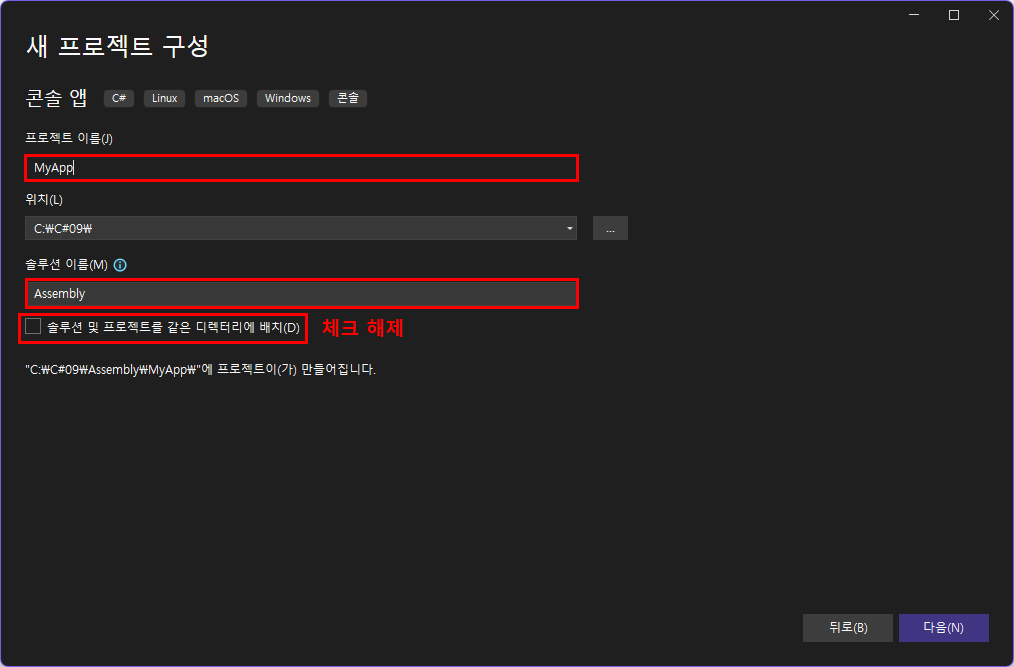Viewport: 1014px width, 667px height.
Task: Click the 다음(N) next button
Action: (944, 628)
